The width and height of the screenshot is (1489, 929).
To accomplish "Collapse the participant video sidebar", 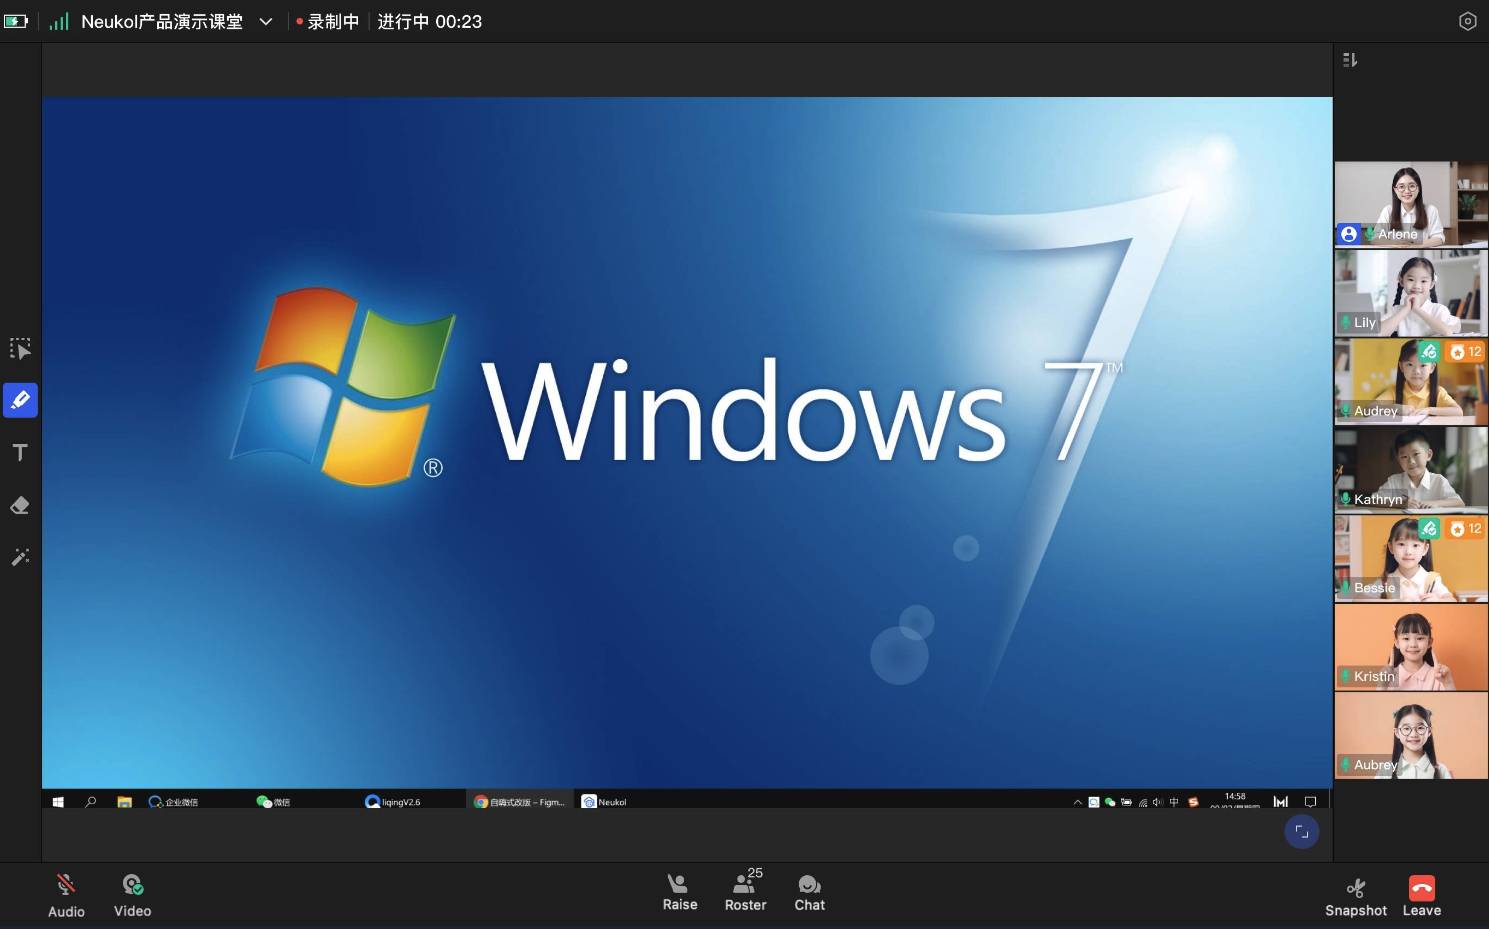I will point(1350,60).
